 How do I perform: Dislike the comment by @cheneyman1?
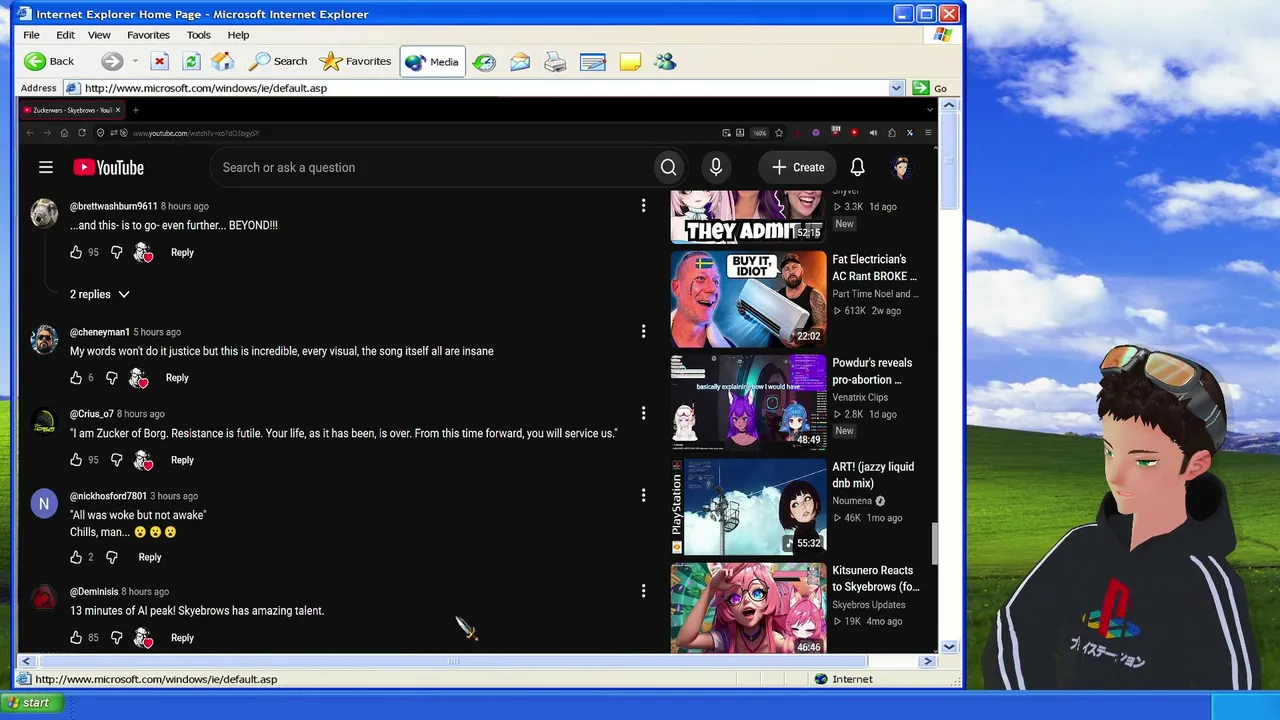point(111,378)
